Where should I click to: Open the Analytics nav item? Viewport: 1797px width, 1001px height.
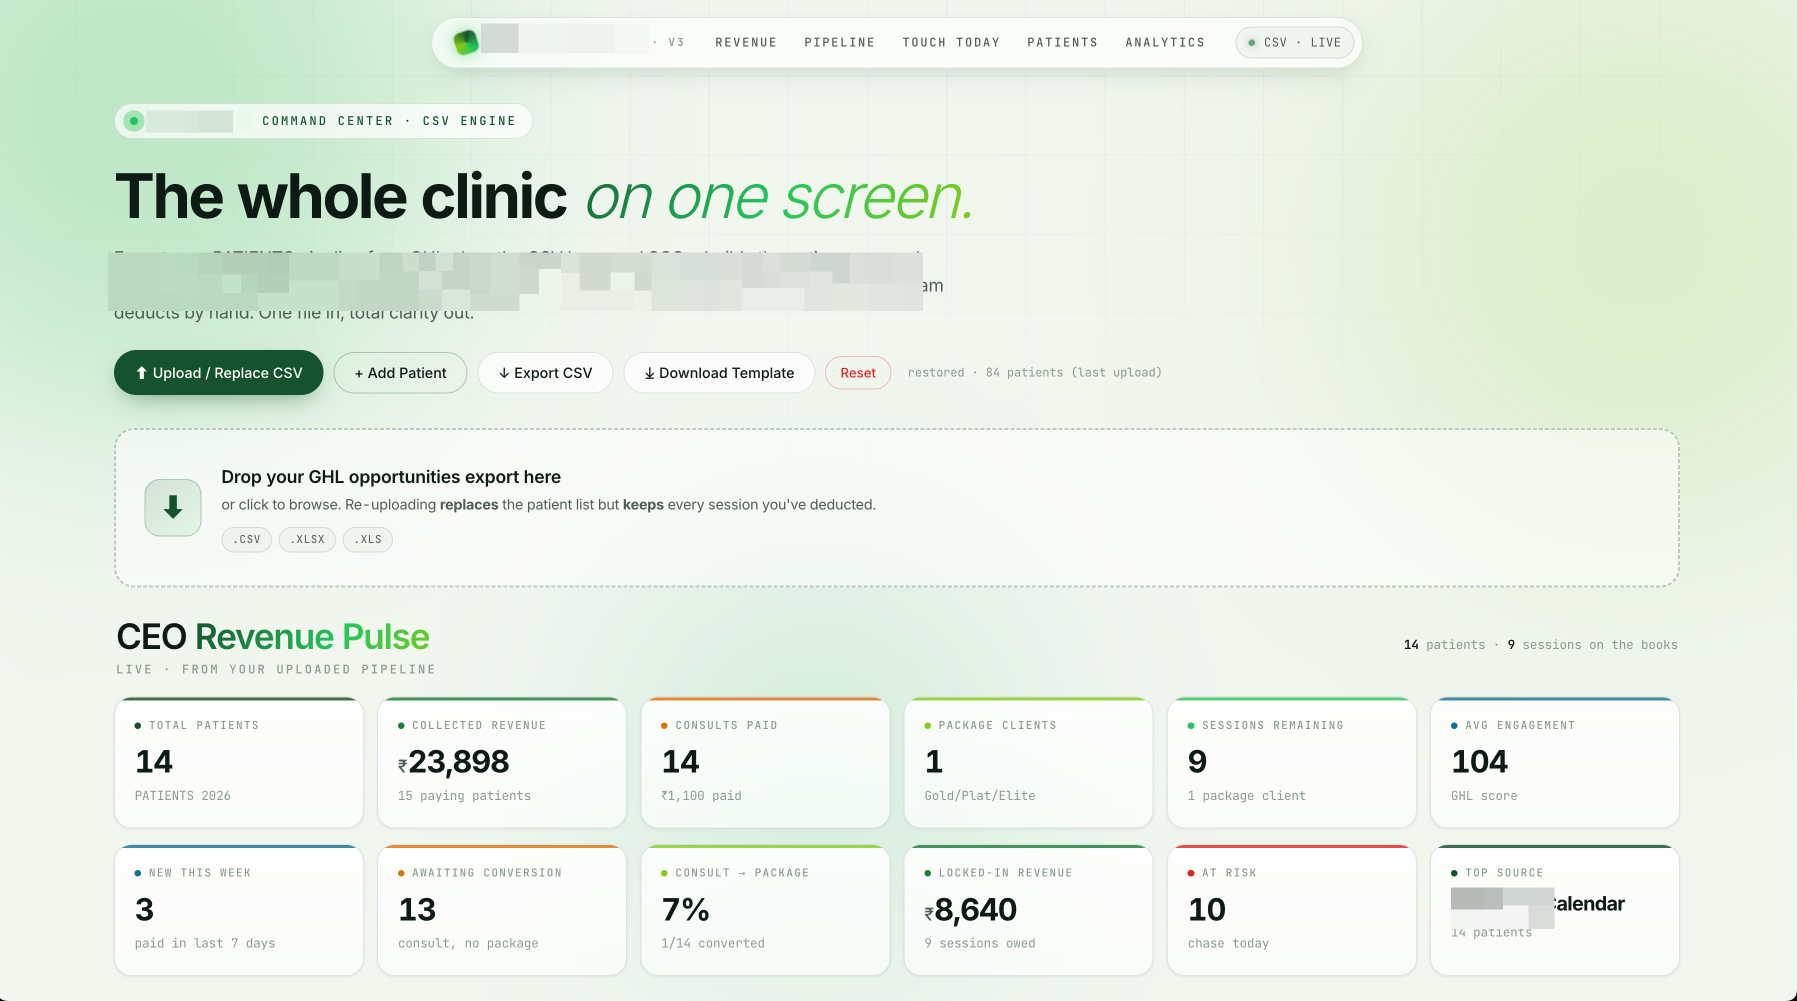(x=1165, y=43)
